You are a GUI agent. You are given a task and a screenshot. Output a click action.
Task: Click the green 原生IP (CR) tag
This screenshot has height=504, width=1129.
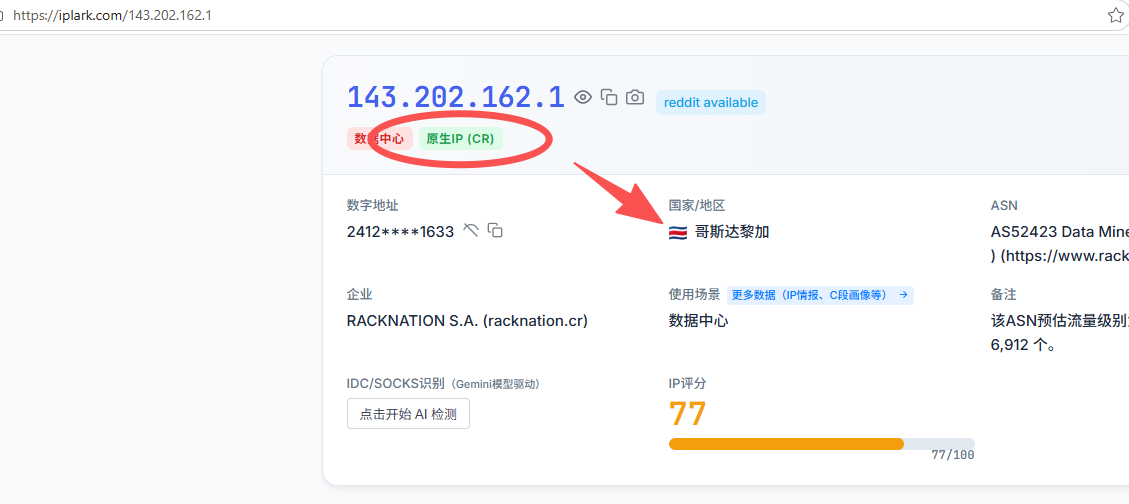click(x=461, y=139)
